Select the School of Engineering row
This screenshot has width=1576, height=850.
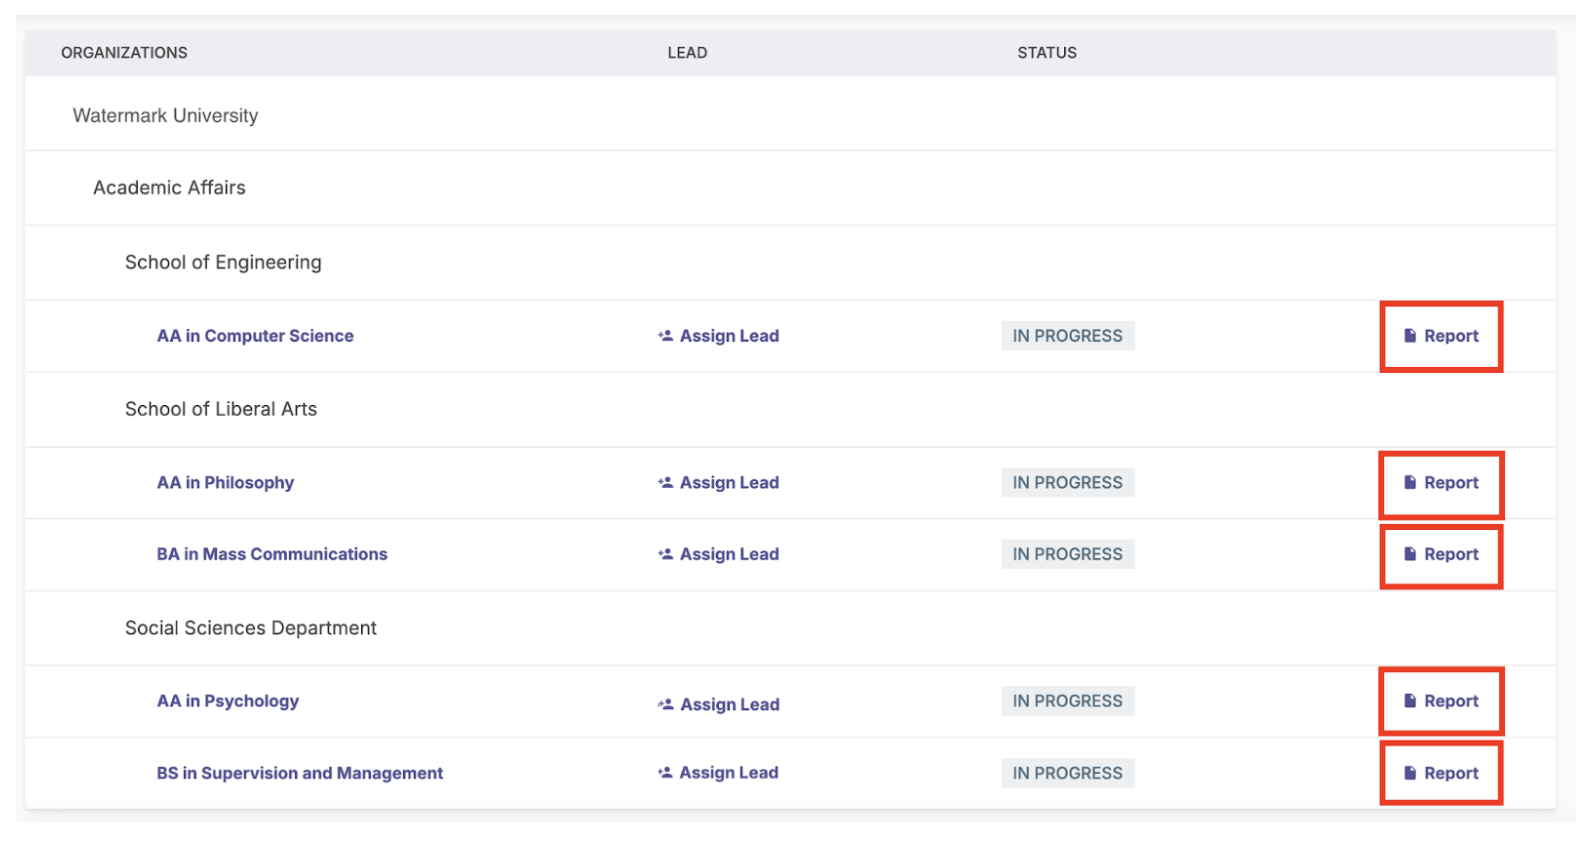[223, 262]
